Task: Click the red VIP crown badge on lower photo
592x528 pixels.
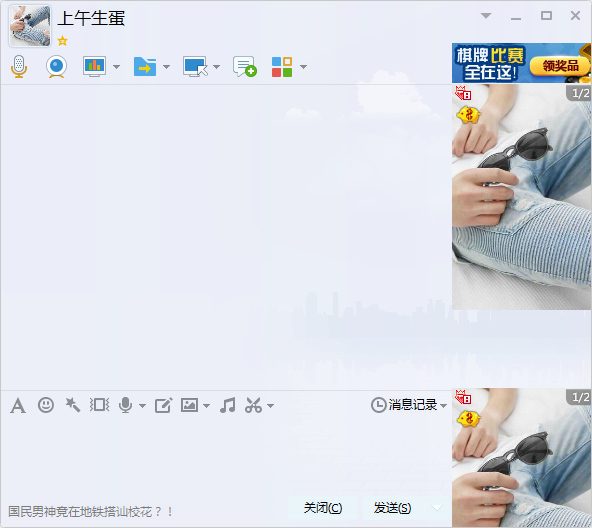Action: pos(463,397)
